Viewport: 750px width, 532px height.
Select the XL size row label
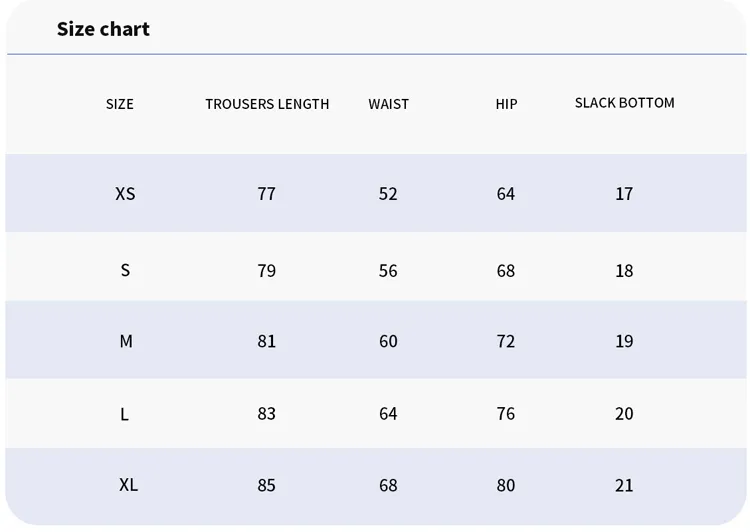coord(128,485)
